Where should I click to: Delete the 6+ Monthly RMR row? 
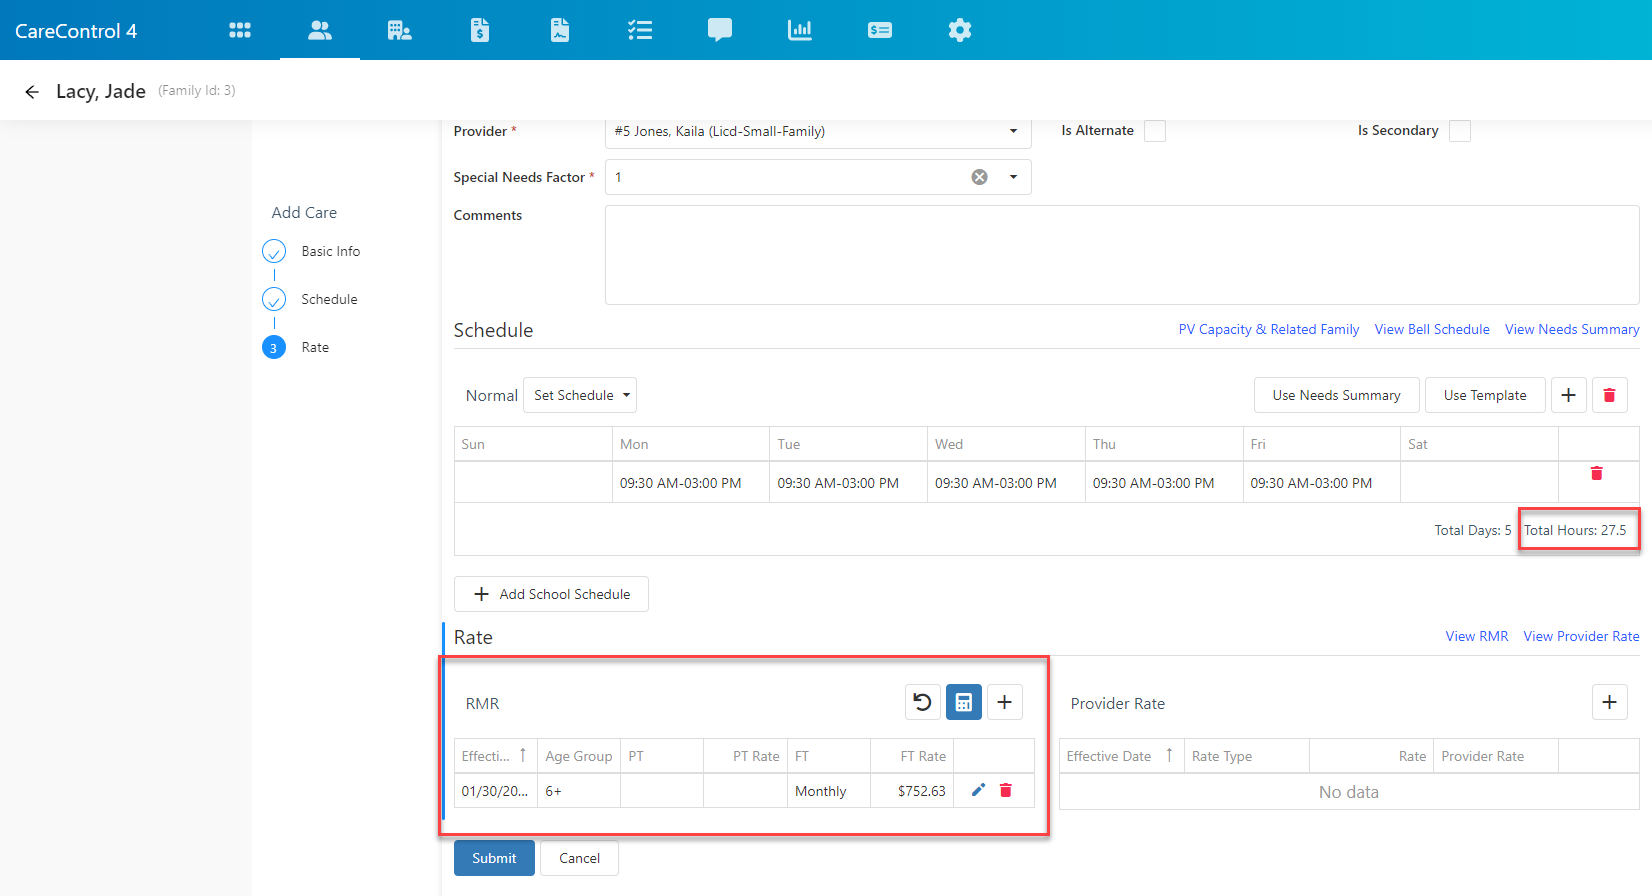coord(1006,790)
